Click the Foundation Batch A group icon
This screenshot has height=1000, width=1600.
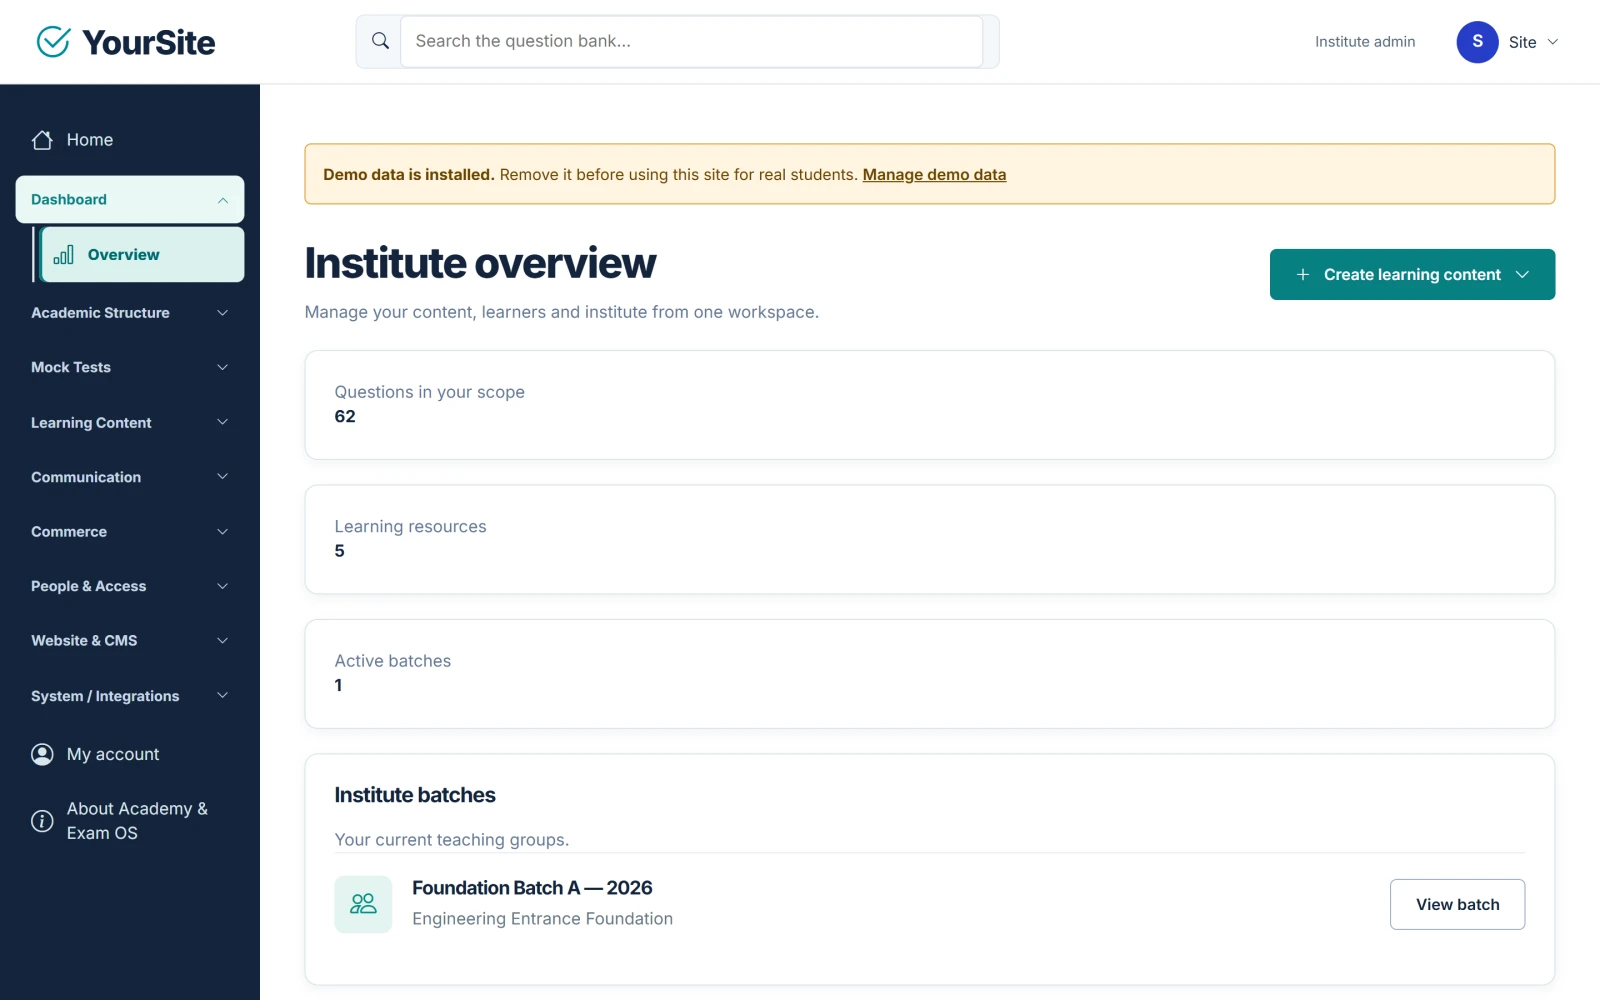tap(363, 904)
